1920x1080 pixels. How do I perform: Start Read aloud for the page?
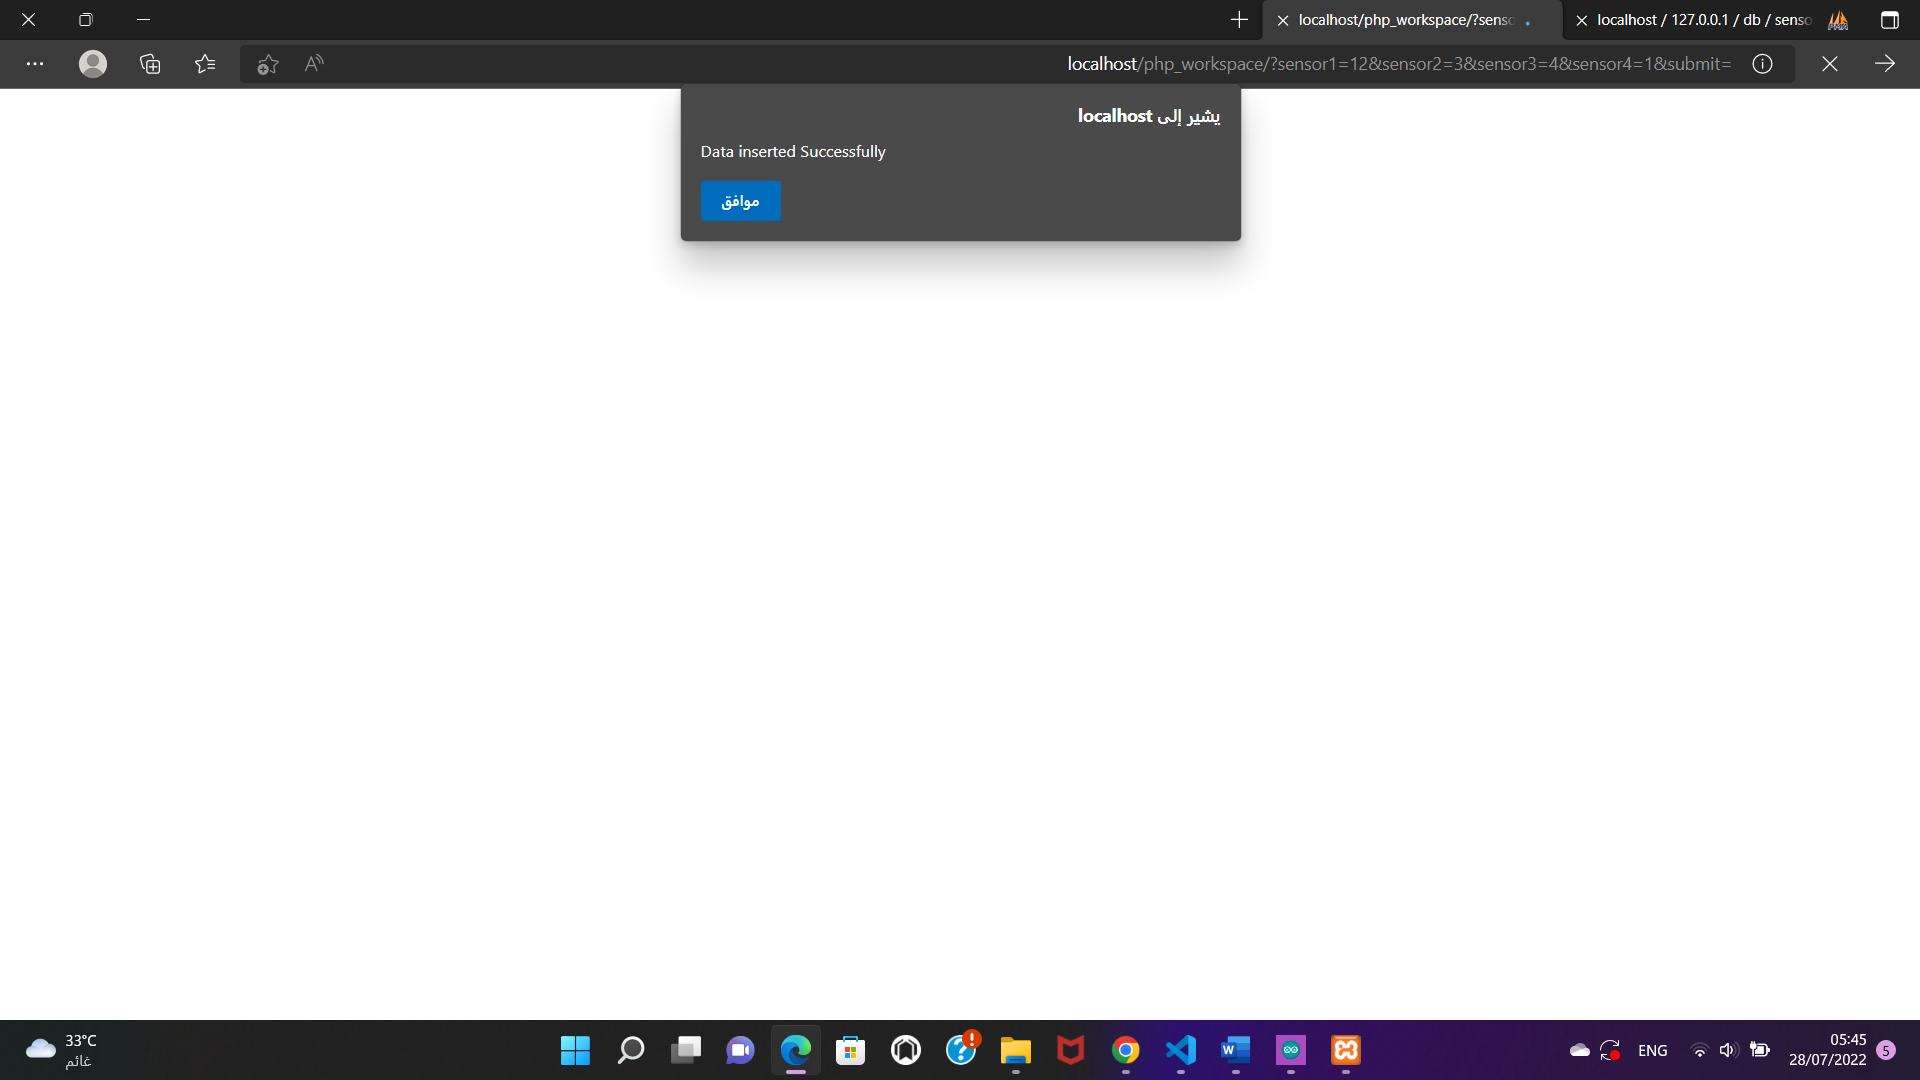coord(313,63)
